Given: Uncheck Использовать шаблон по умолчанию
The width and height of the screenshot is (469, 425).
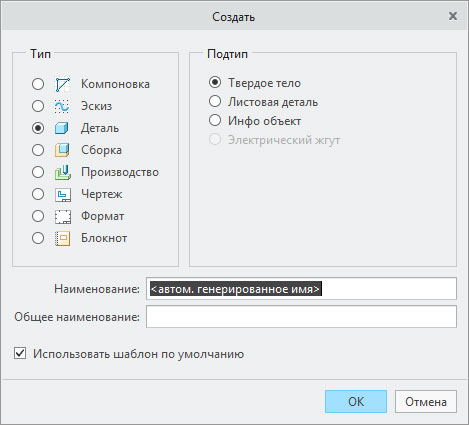Looking at the screenshot, I should (x=20, y=354).
